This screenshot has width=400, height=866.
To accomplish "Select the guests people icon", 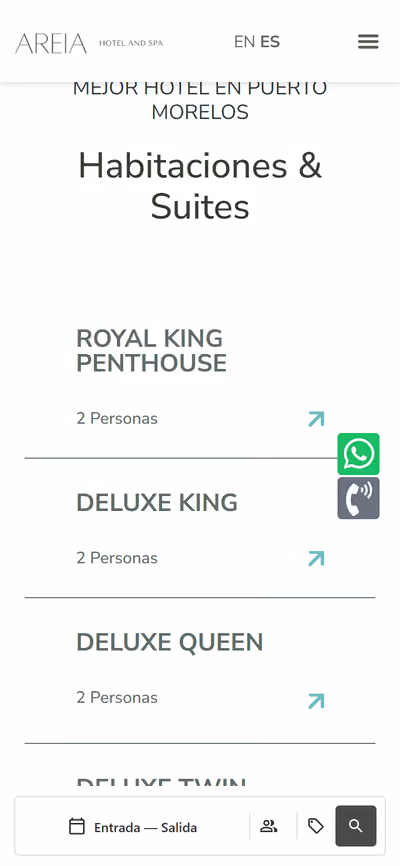I will [269, 826].
